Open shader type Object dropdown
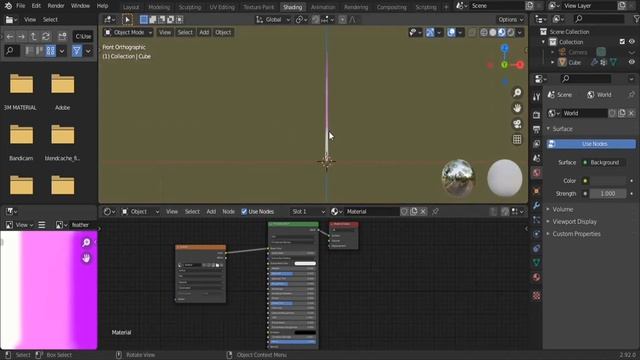The height and width of the screenshot is (360, 640). (140, 211)
